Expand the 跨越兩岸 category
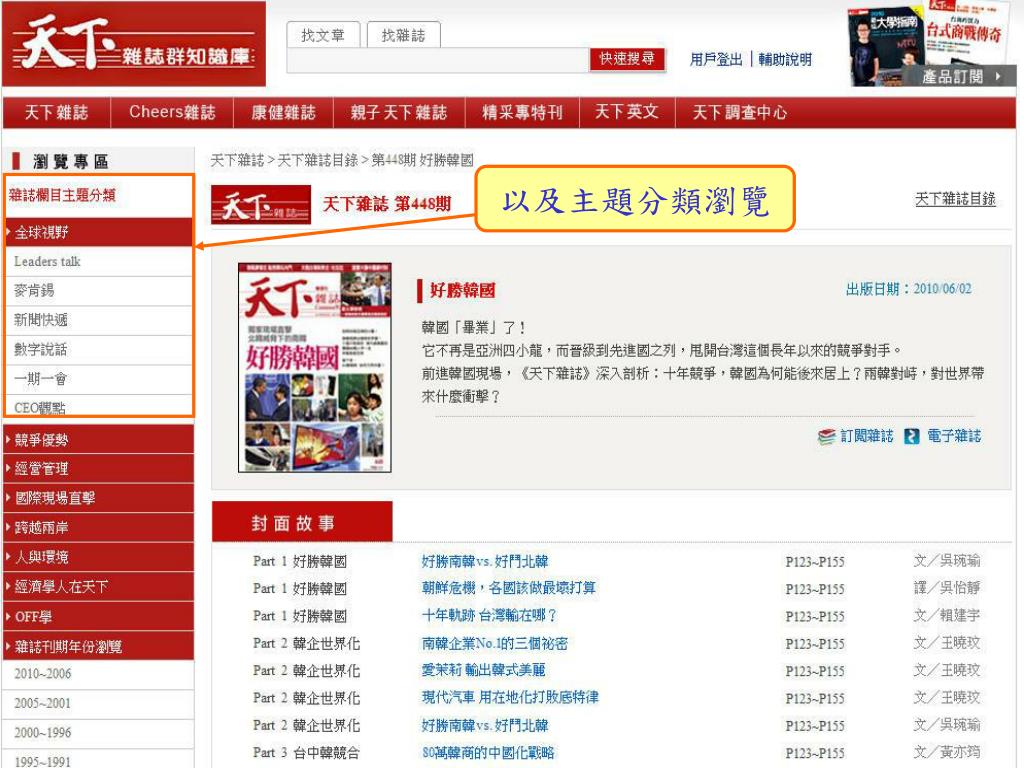Viewport: 1024px width, 768px height. [99, 527]
